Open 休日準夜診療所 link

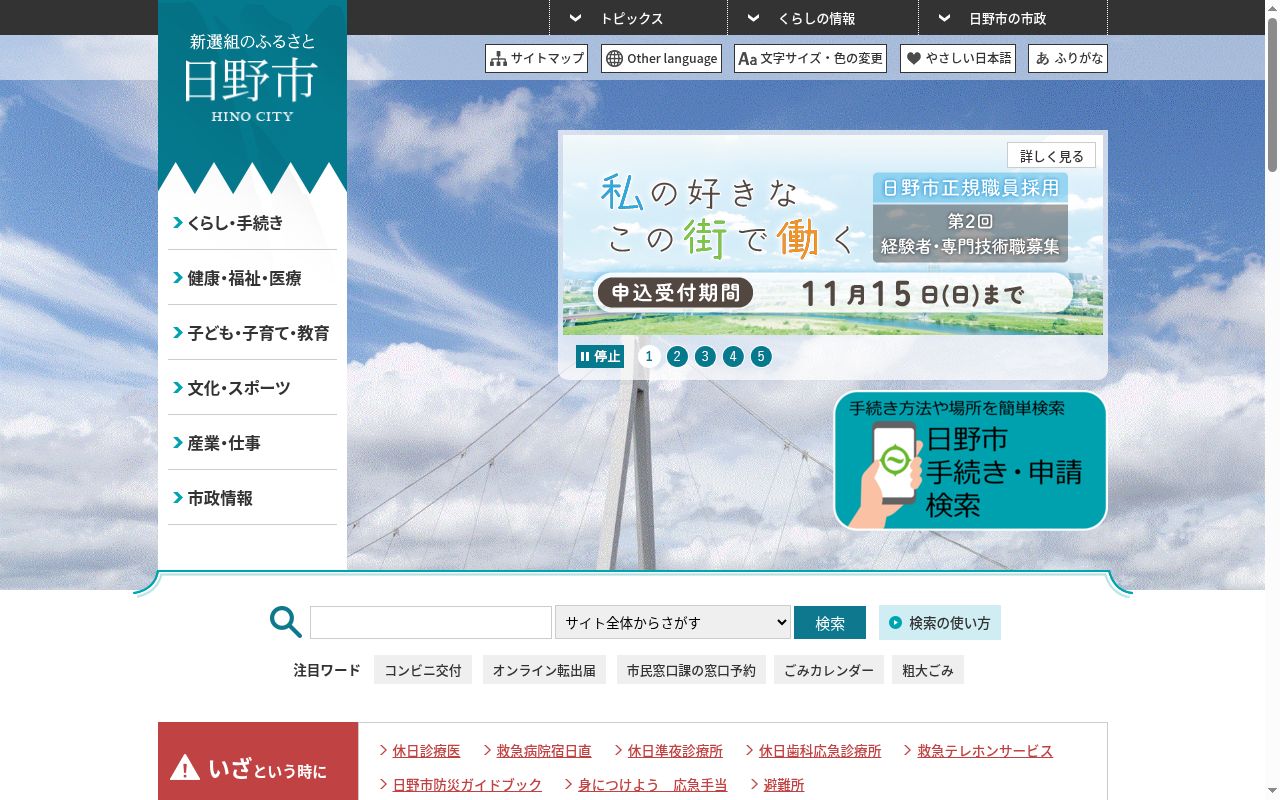click(x=675, y=750)
